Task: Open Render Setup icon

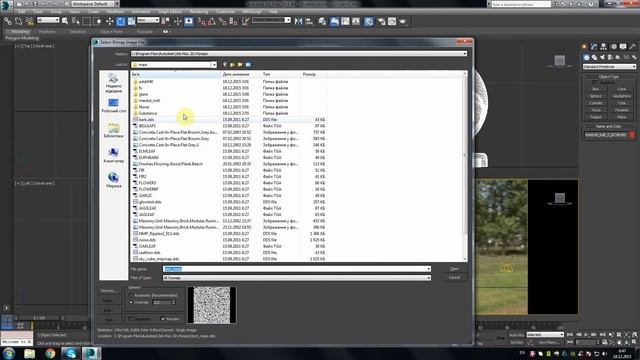Action: pos(381,21)
